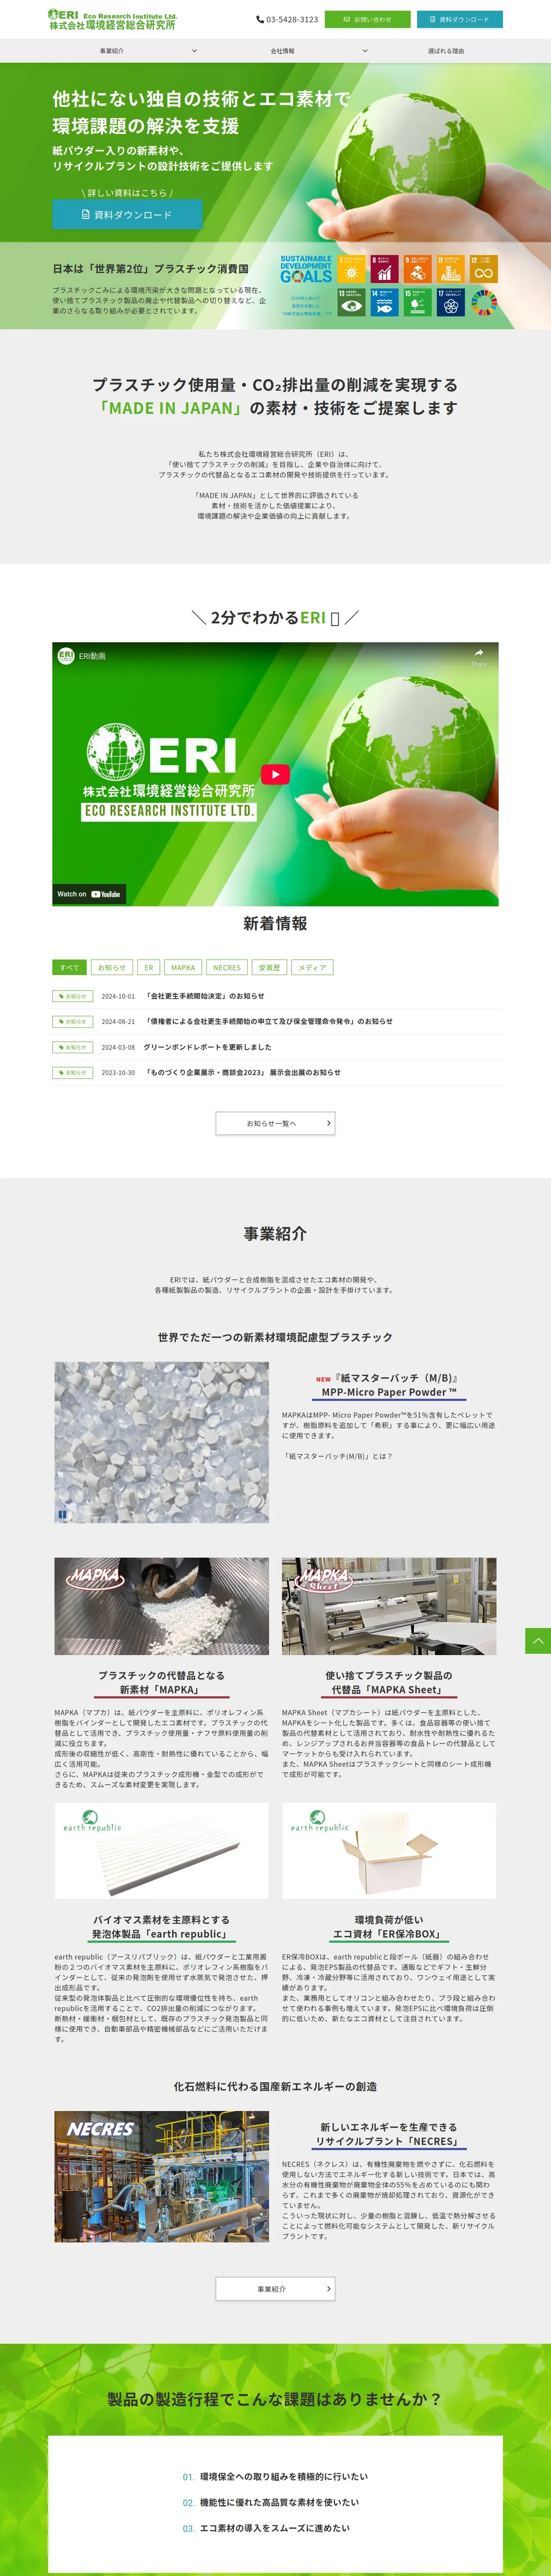Click paper masterbatch pellets image

click(x=161, y=1442)
